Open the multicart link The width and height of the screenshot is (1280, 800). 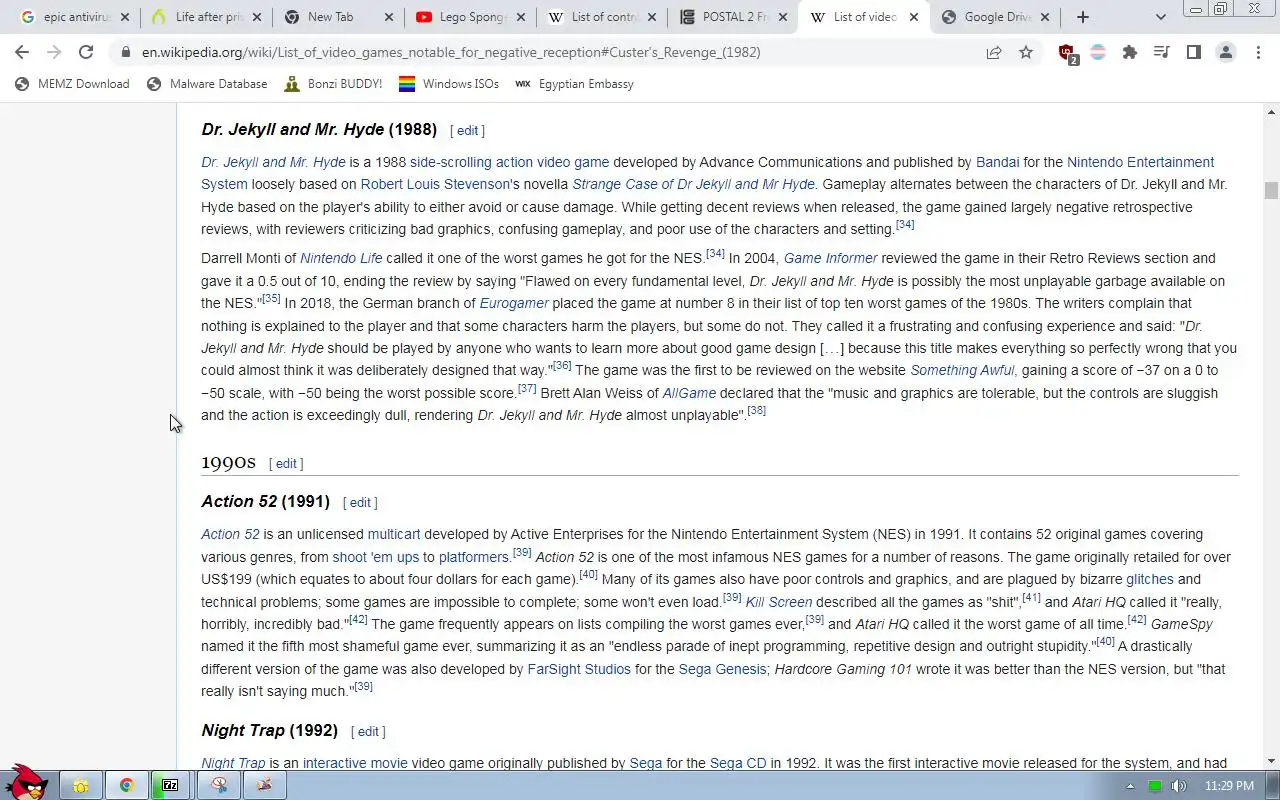click(394, 534)
